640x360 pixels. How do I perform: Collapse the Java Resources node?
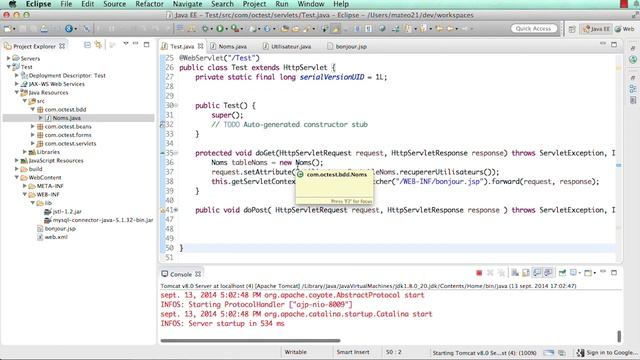coord(17,92)
